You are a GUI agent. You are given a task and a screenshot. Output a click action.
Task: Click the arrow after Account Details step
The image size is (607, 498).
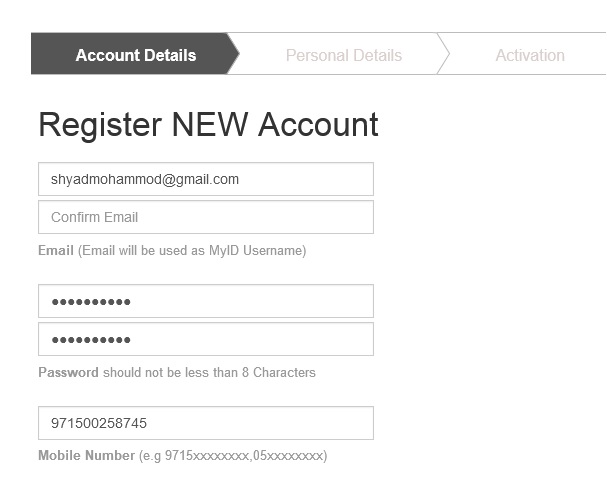pos(233,55)
